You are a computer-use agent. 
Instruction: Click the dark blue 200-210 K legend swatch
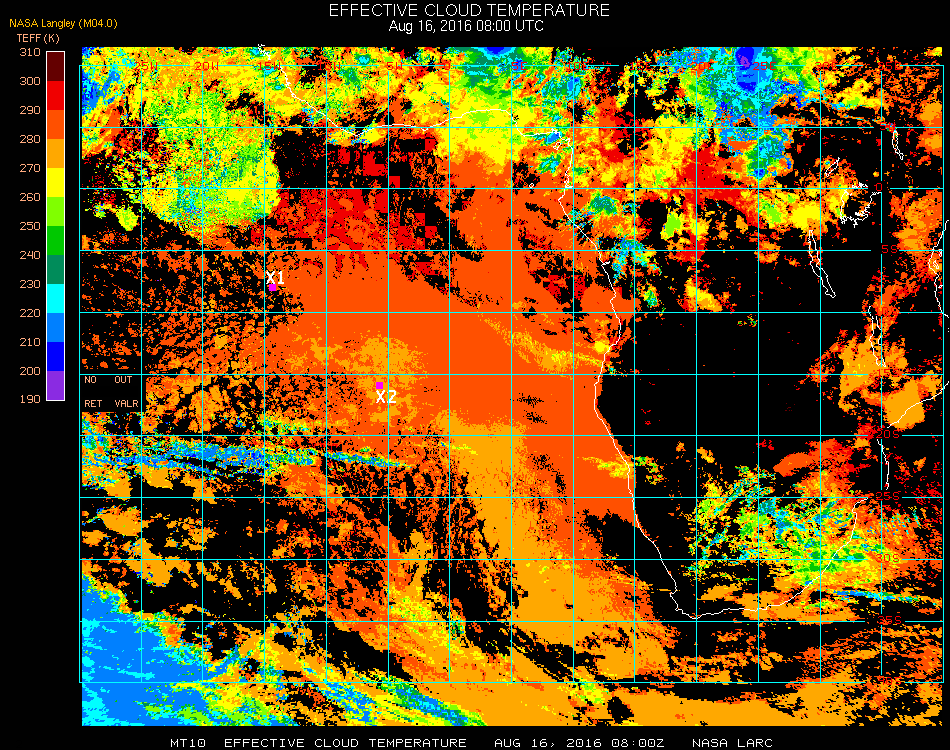55,357
